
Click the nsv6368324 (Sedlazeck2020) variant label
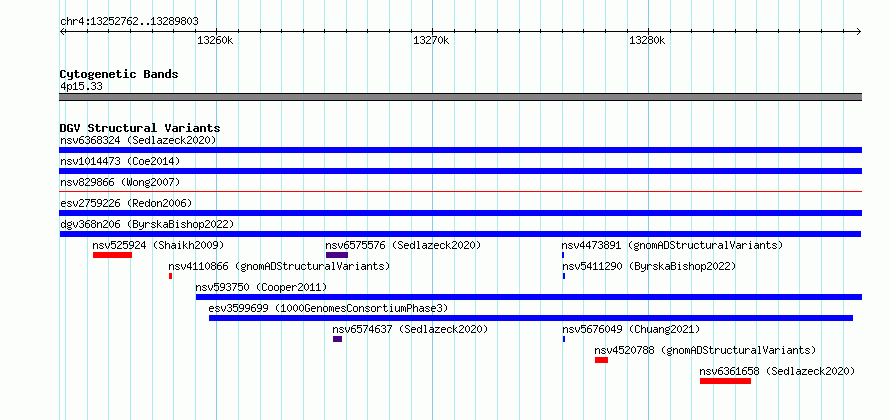click(138, 140)
